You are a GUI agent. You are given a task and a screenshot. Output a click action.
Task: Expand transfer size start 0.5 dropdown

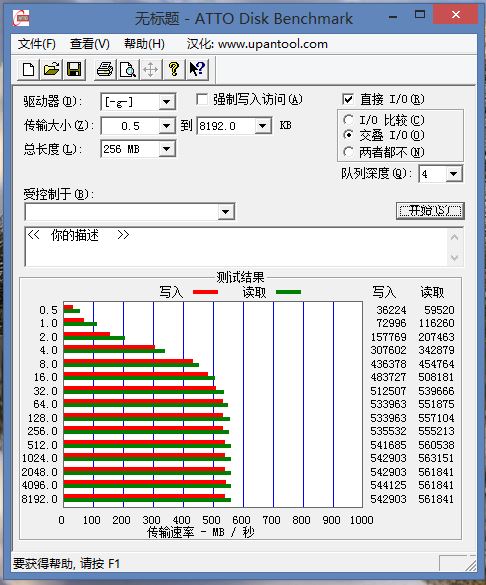[x=166, y=126]
